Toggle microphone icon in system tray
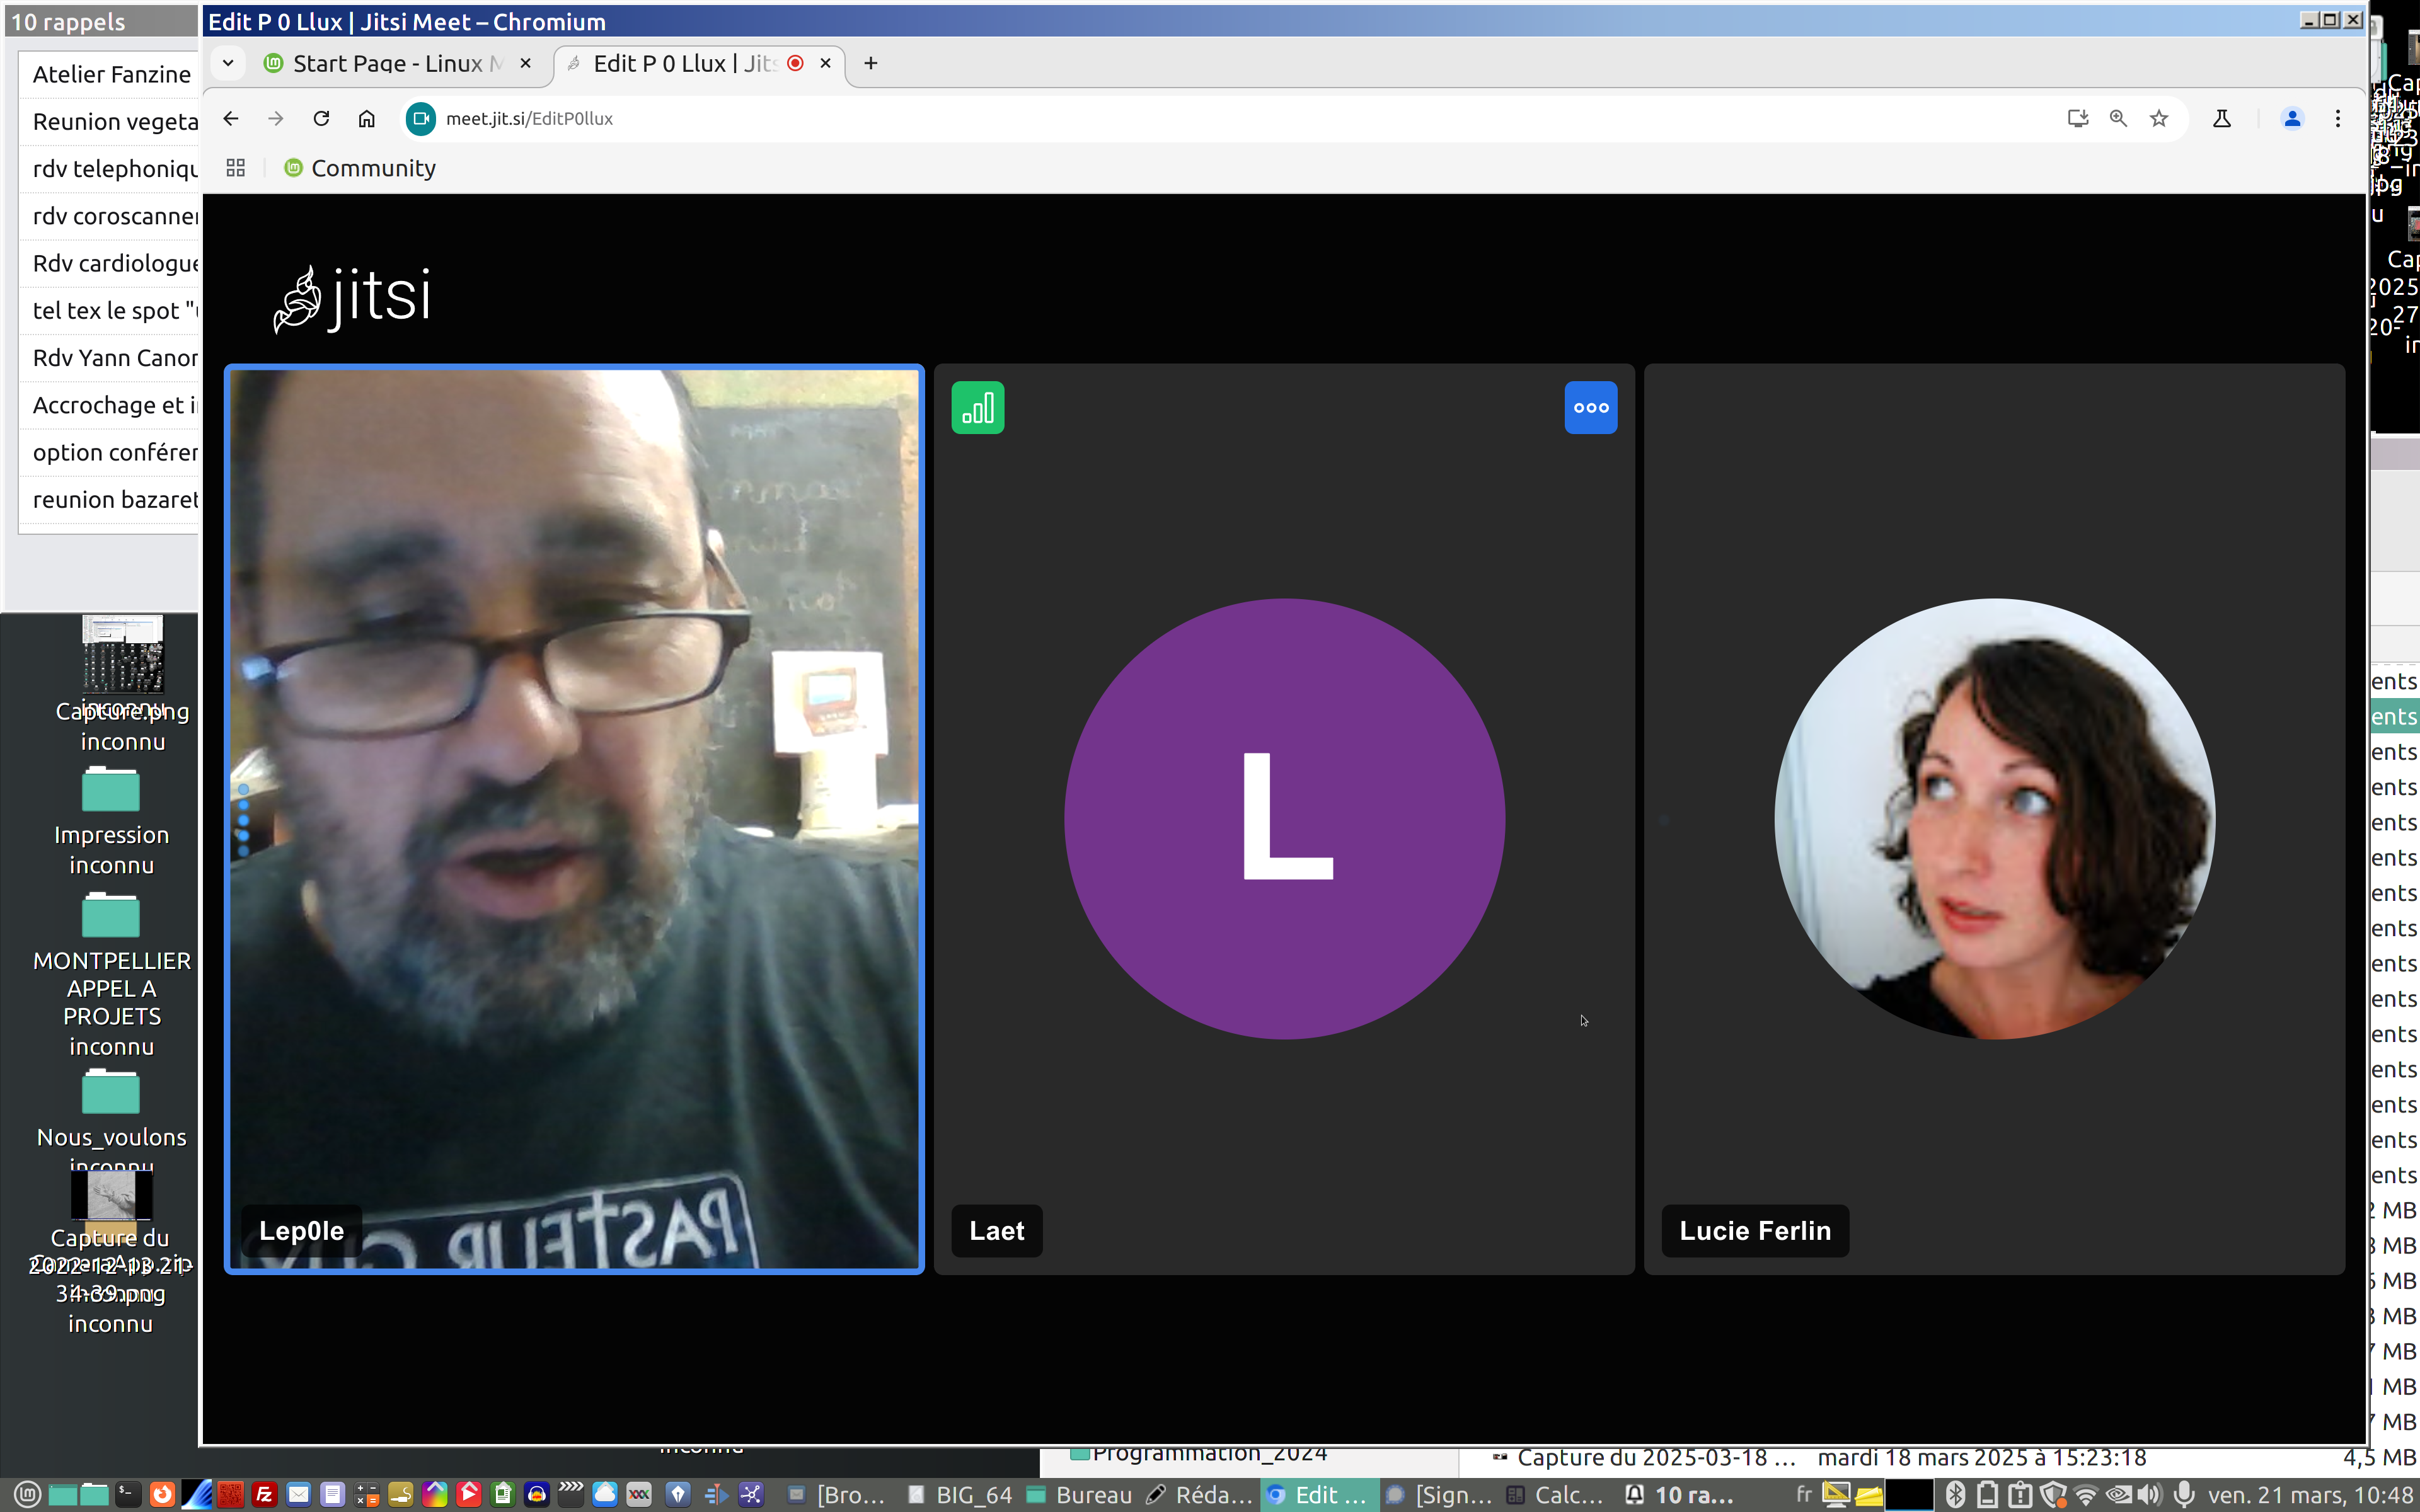 coord(2184,1494)
